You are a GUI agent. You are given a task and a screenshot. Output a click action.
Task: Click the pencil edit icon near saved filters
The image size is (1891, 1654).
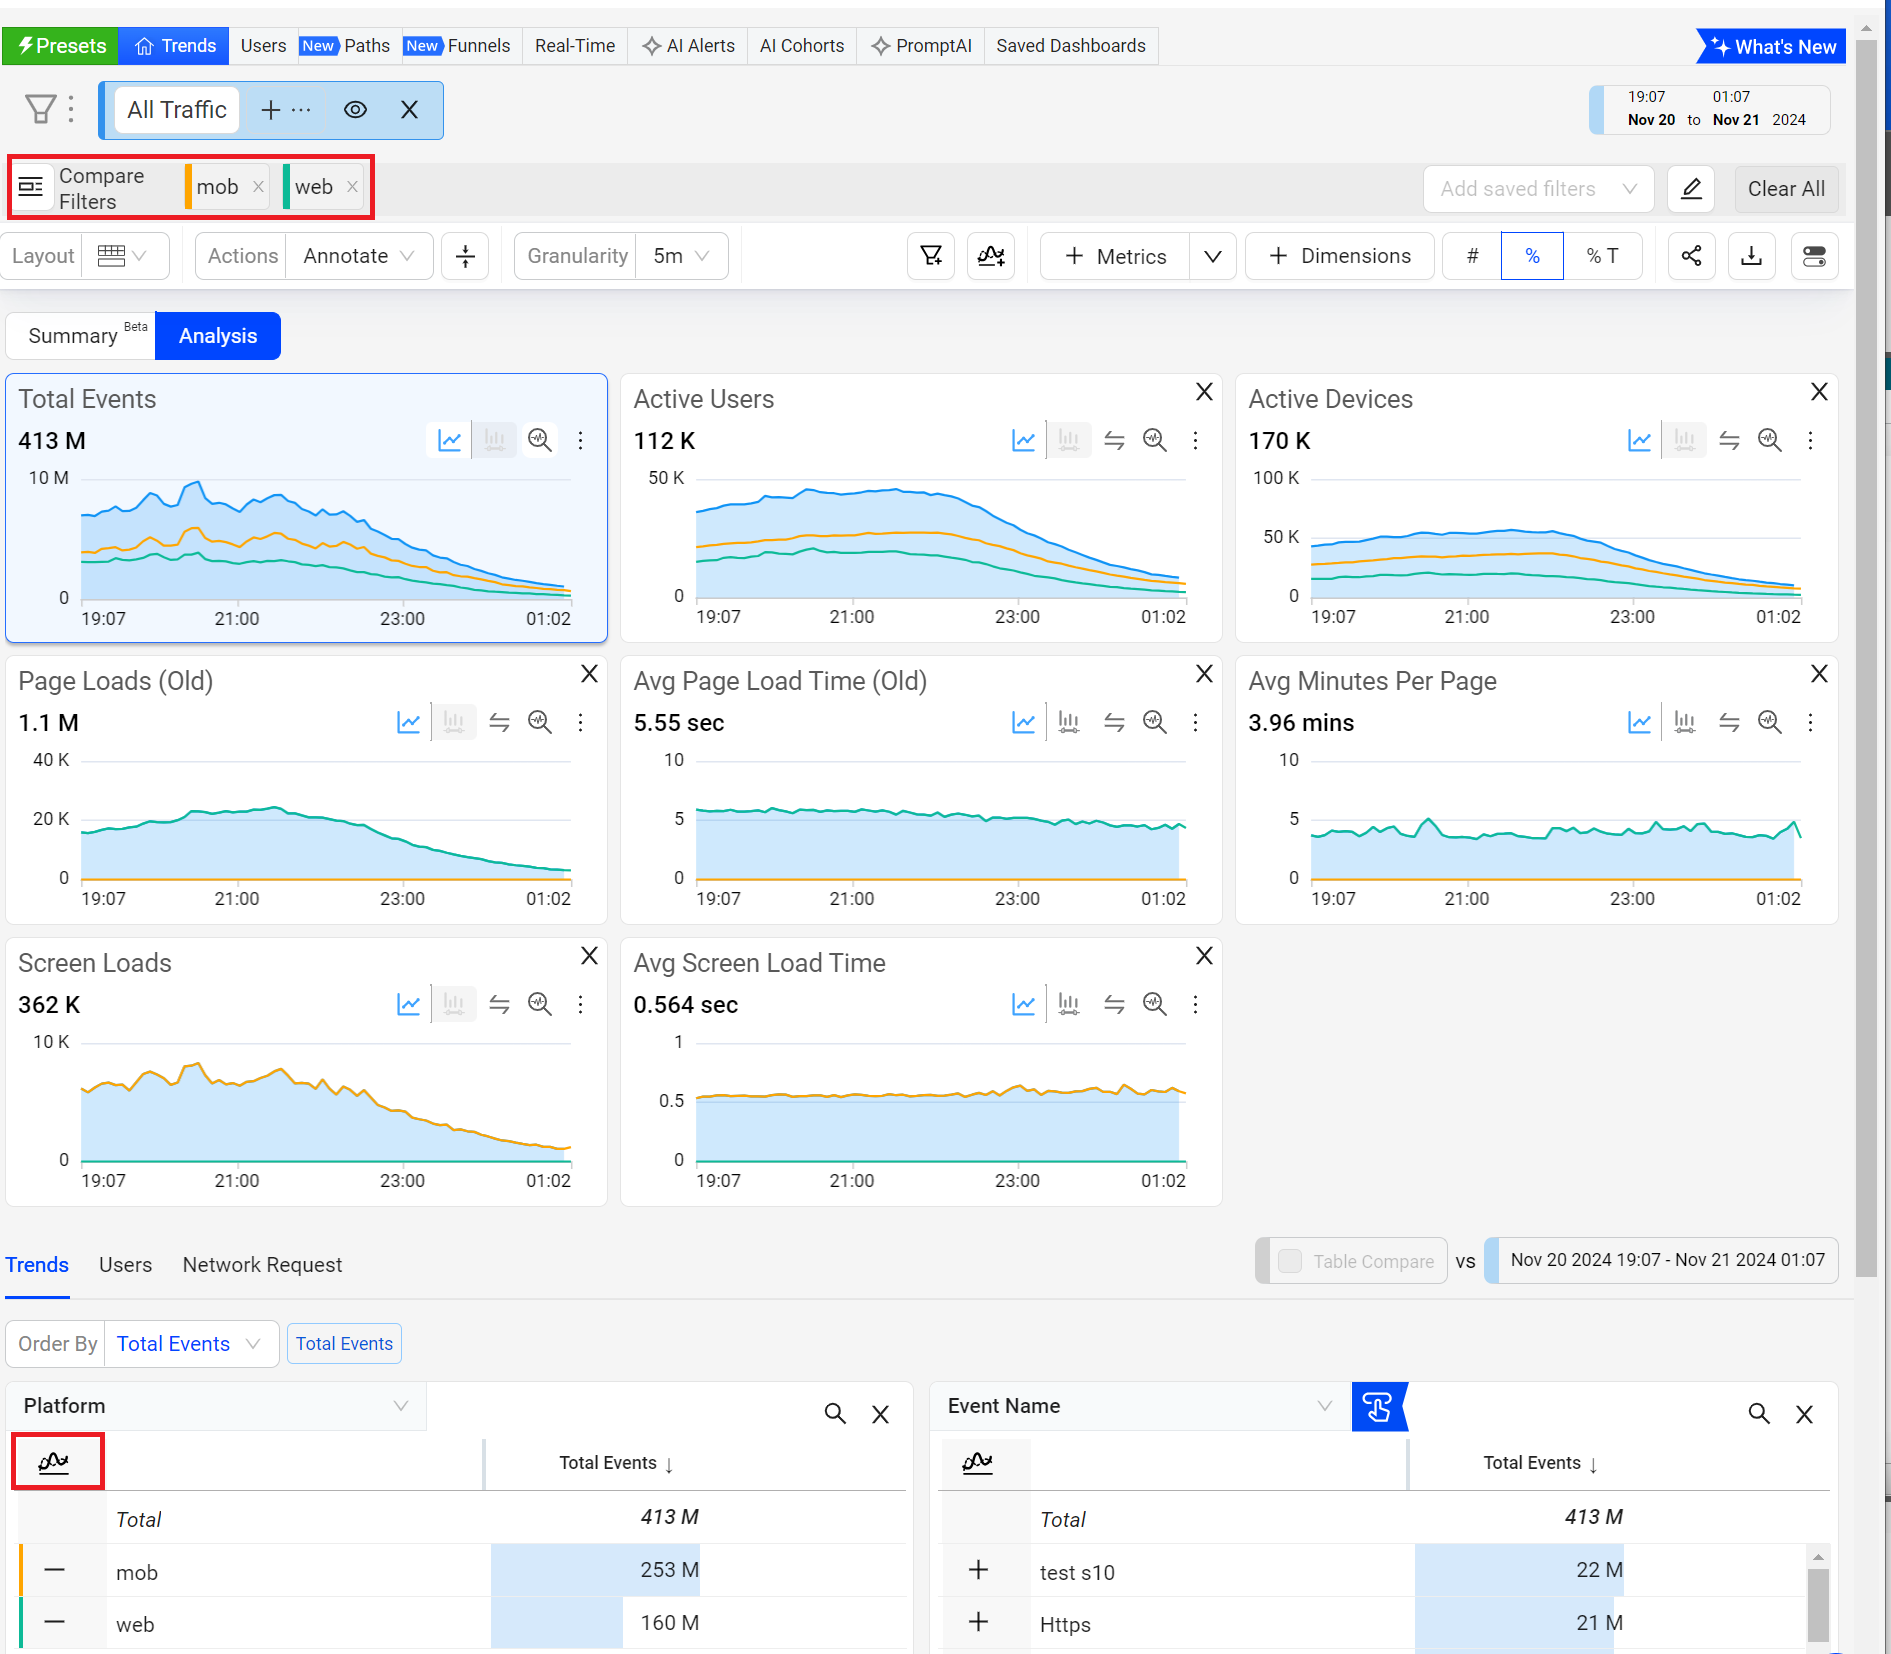pyautogui.click(x=1691, y=189)
